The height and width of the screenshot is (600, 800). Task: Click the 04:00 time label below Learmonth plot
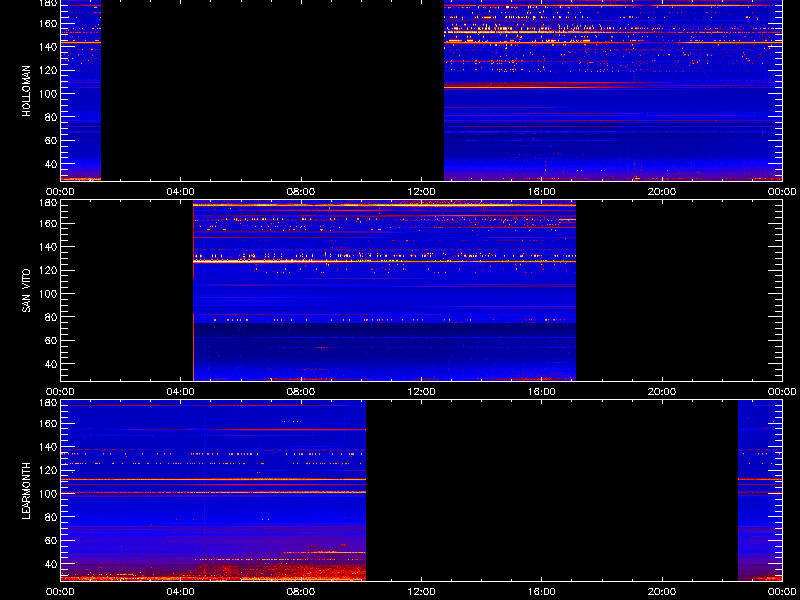pyautogui.click(x=181, y=592)
